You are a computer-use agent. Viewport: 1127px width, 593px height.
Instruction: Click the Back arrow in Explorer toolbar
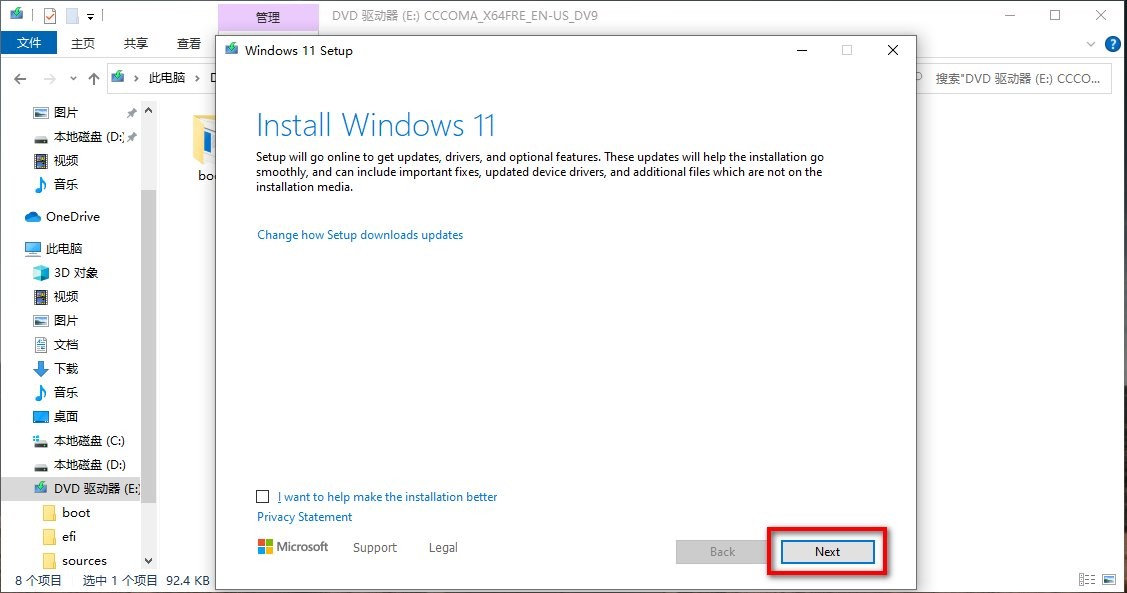click(x=20, y=78)
